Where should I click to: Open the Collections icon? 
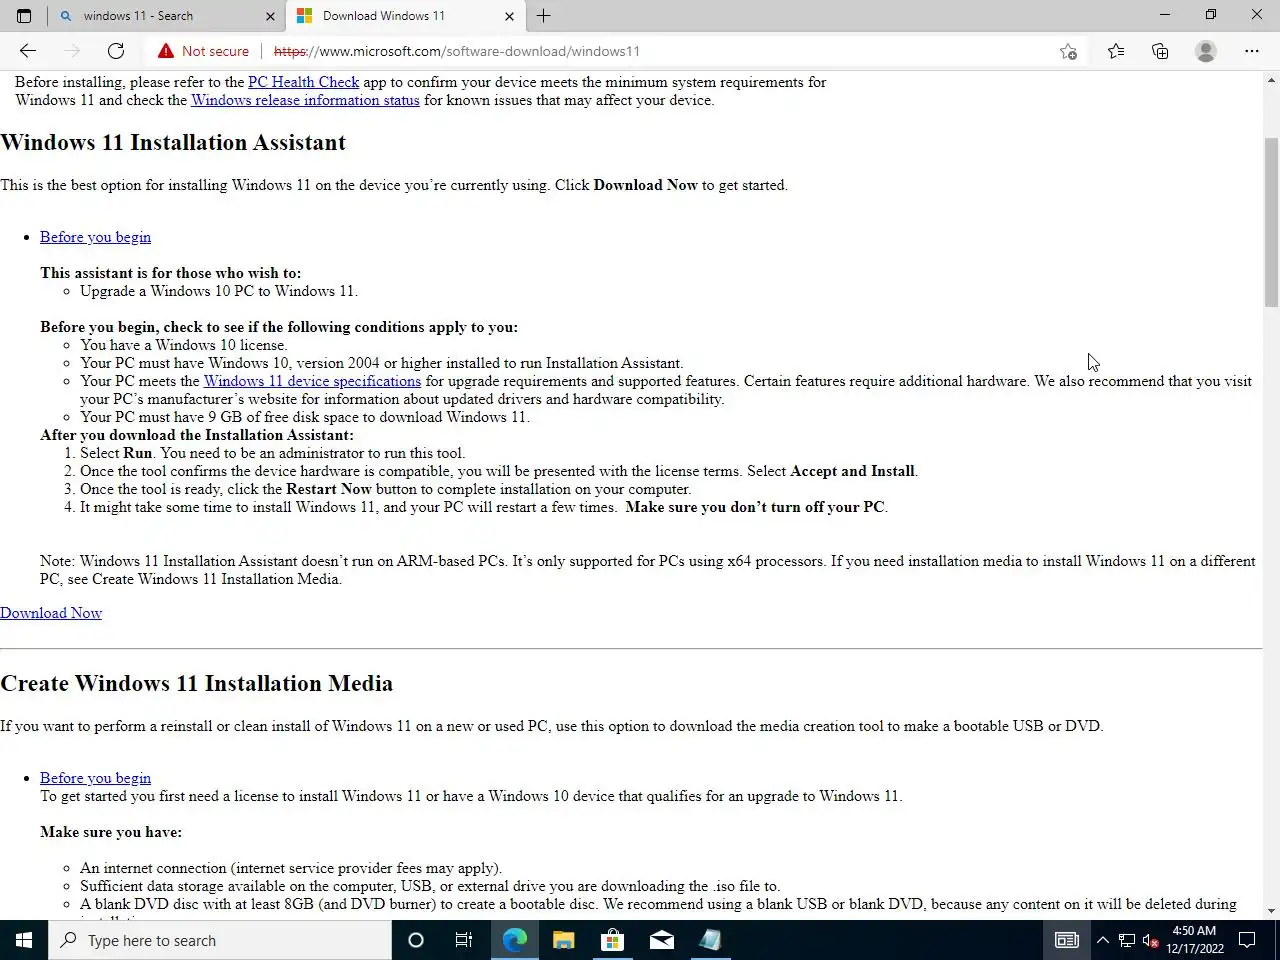1160,51
